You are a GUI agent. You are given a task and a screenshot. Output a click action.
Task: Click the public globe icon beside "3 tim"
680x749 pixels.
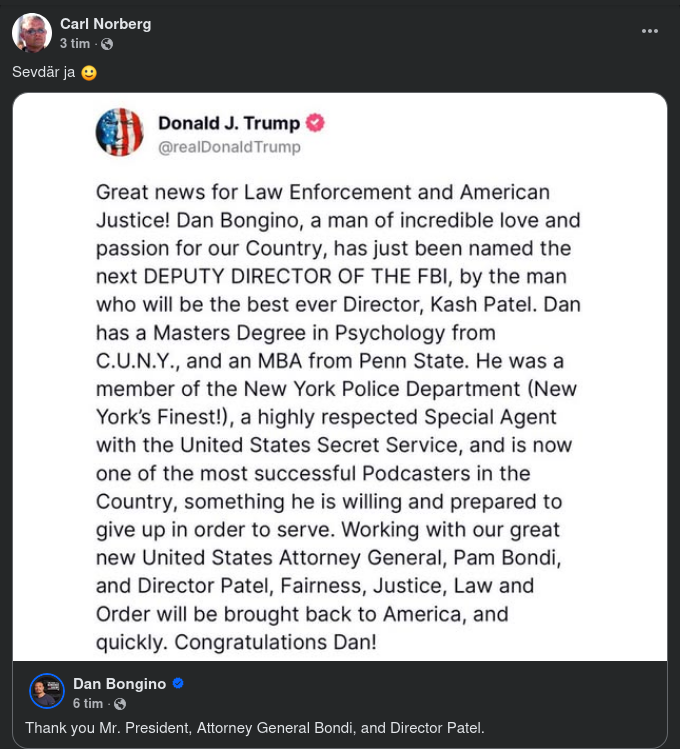click(x=107, y=44)
